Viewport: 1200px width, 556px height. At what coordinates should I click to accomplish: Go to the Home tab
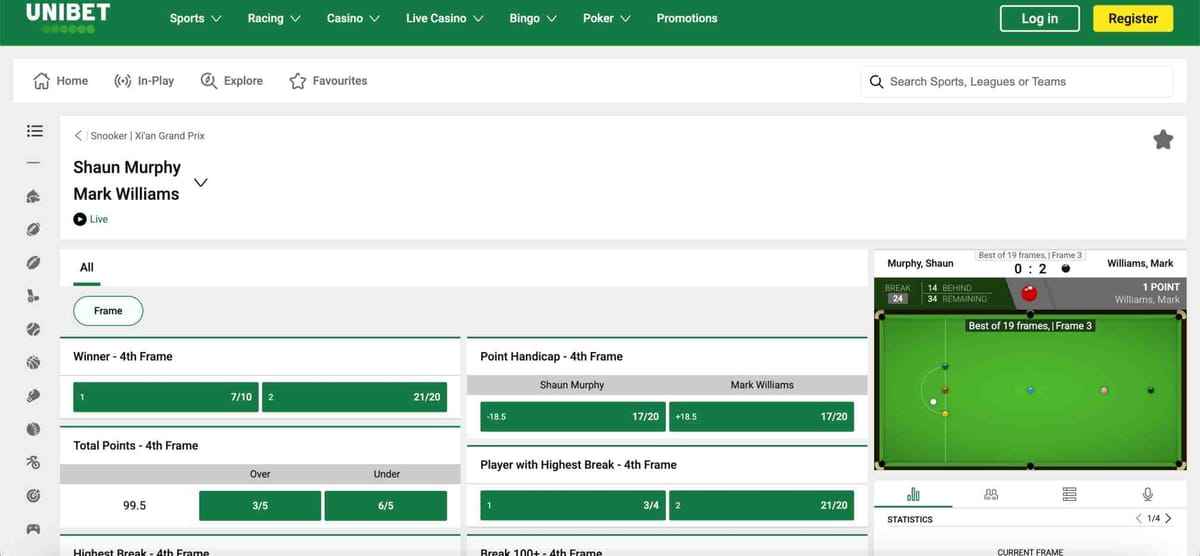click(61, 81)
